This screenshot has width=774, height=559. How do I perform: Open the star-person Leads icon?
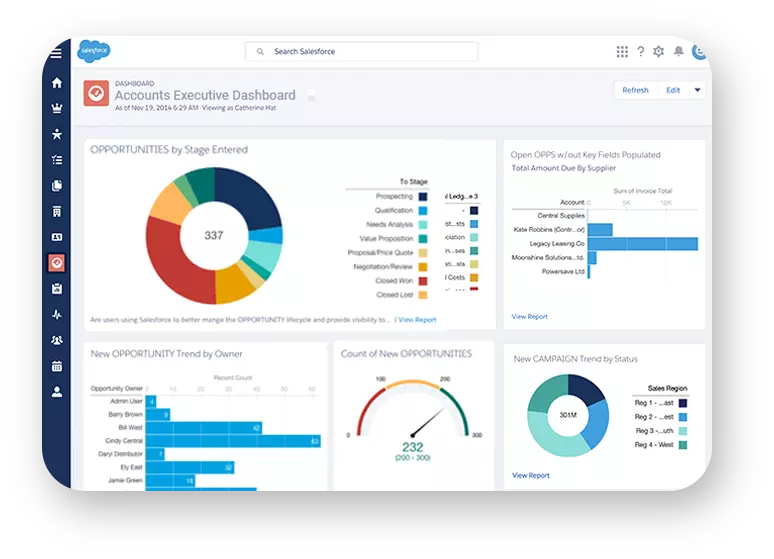(x=57, y=134)
